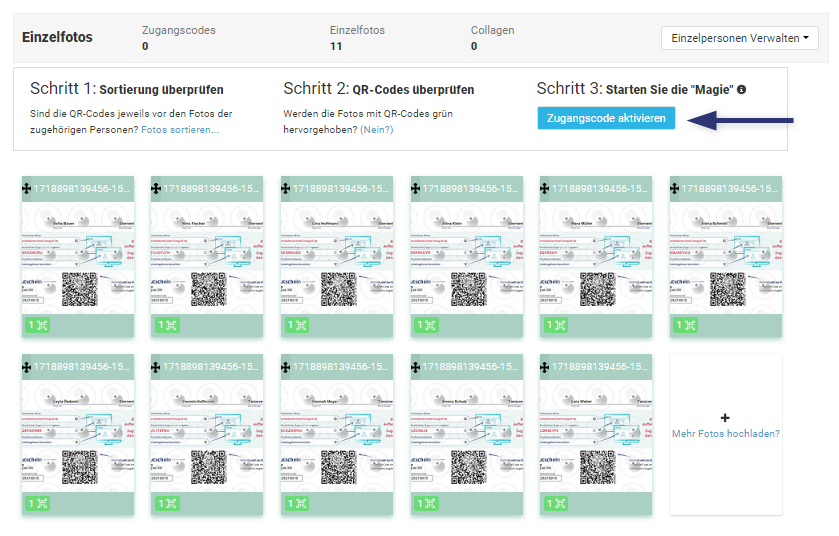
Task: Click the Mehr Fotos hochladen? link
Action: (726, 434)
